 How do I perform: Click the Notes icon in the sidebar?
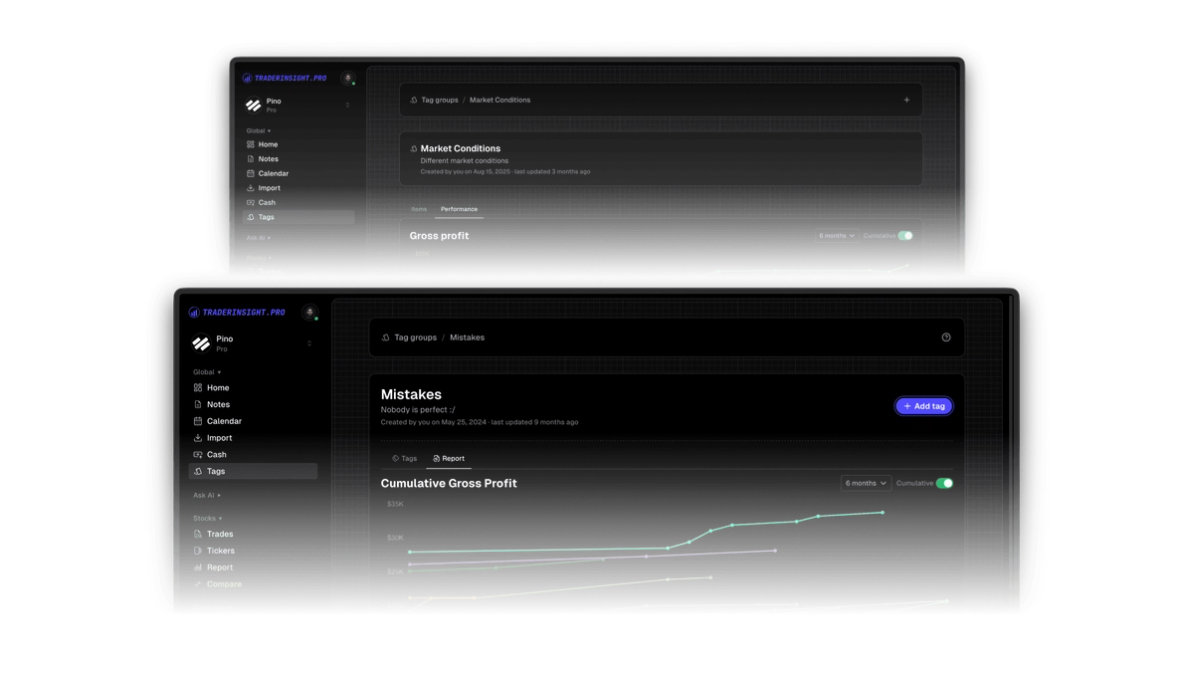pos(197,404)
